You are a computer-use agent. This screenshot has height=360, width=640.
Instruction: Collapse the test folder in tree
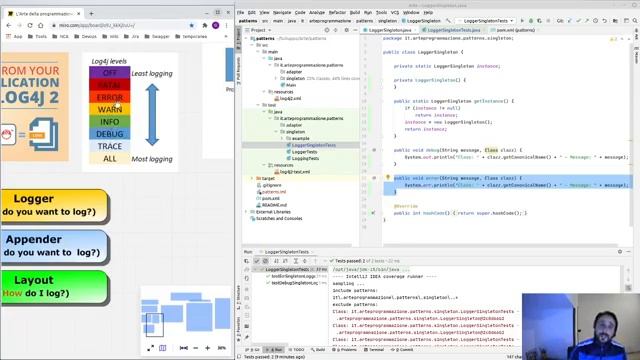click(258, 105)
